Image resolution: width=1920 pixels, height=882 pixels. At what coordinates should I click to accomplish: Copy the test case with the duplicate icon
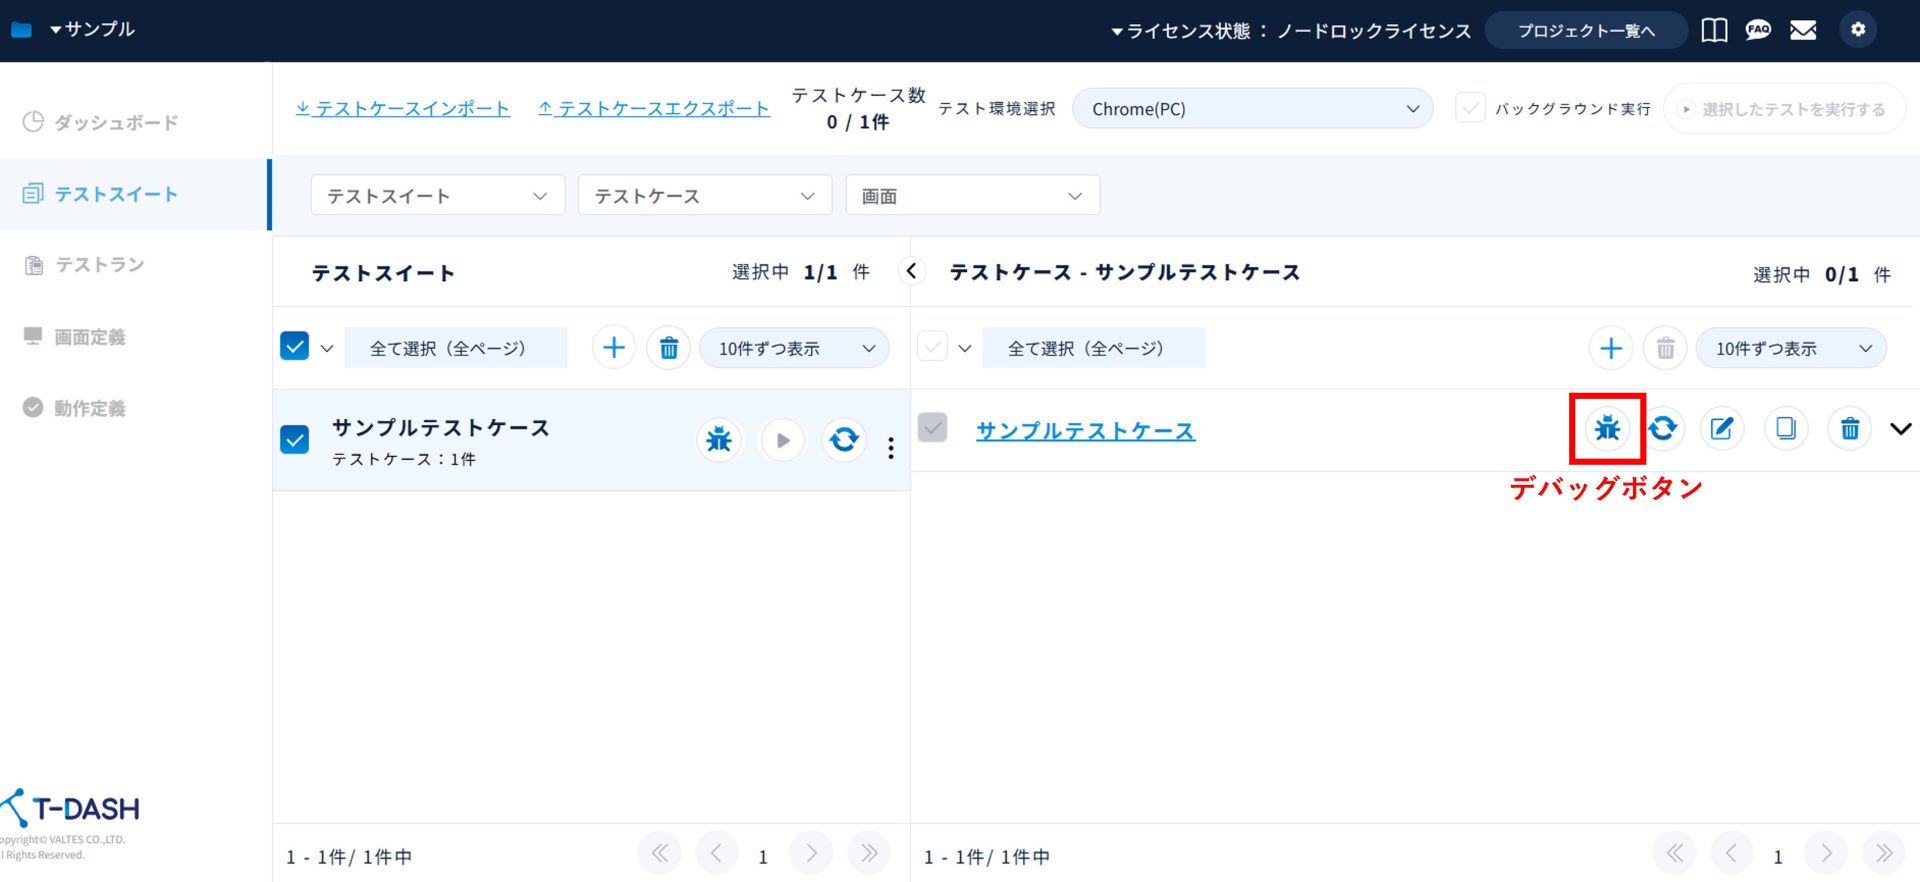(1785, 429)
